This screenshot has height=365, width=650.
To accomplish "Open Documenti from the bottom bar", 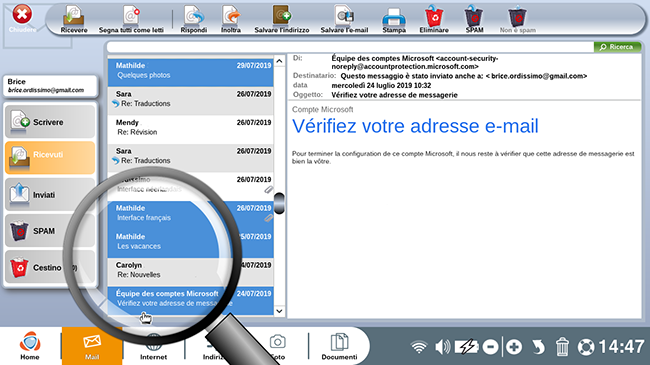I will pos(339,346).
